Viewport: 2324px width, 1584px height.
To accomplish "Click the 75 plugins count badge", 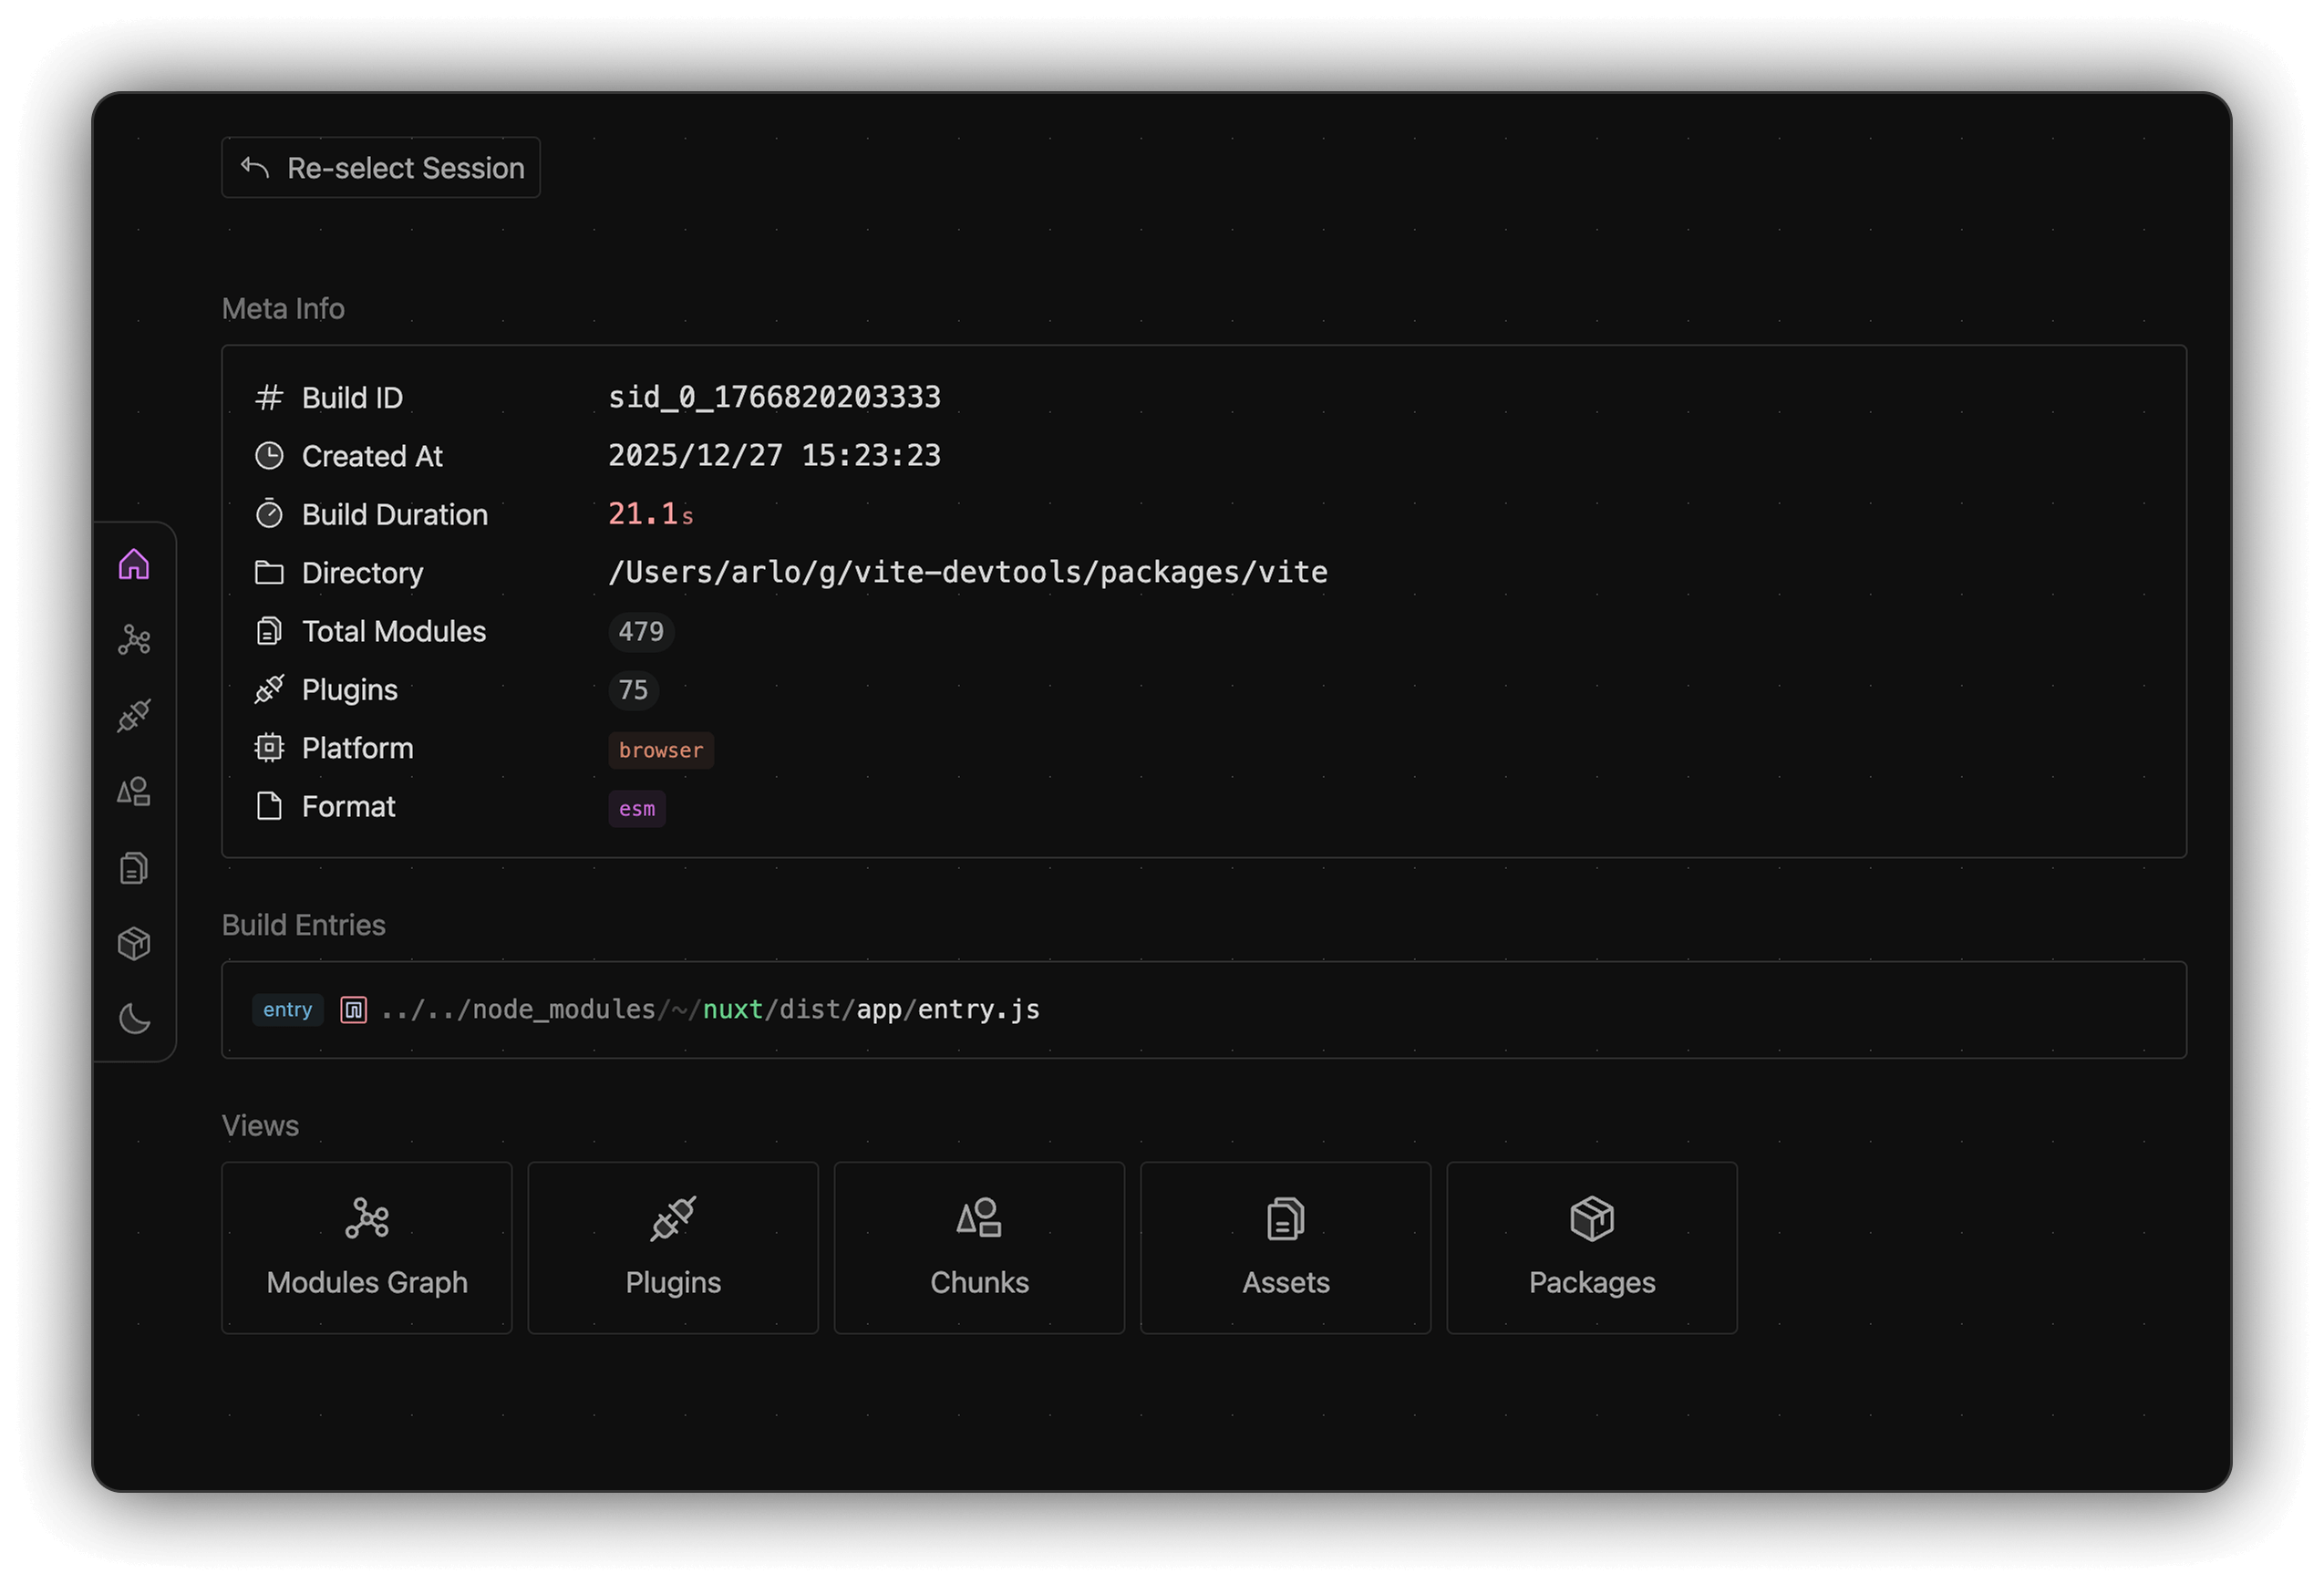I will [633, 690].
